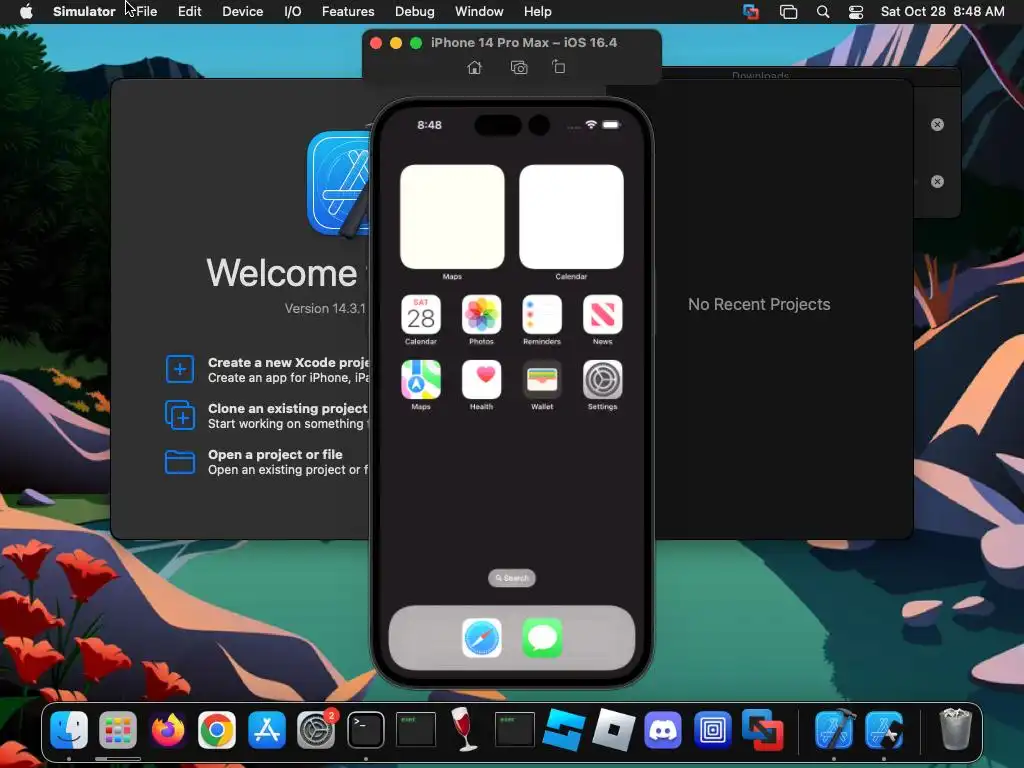This screenshot has width=1024, height=768.
Task: Dismiss the first item in the Downloads panel
Action: pyautogui.click(x=937, y=125)
